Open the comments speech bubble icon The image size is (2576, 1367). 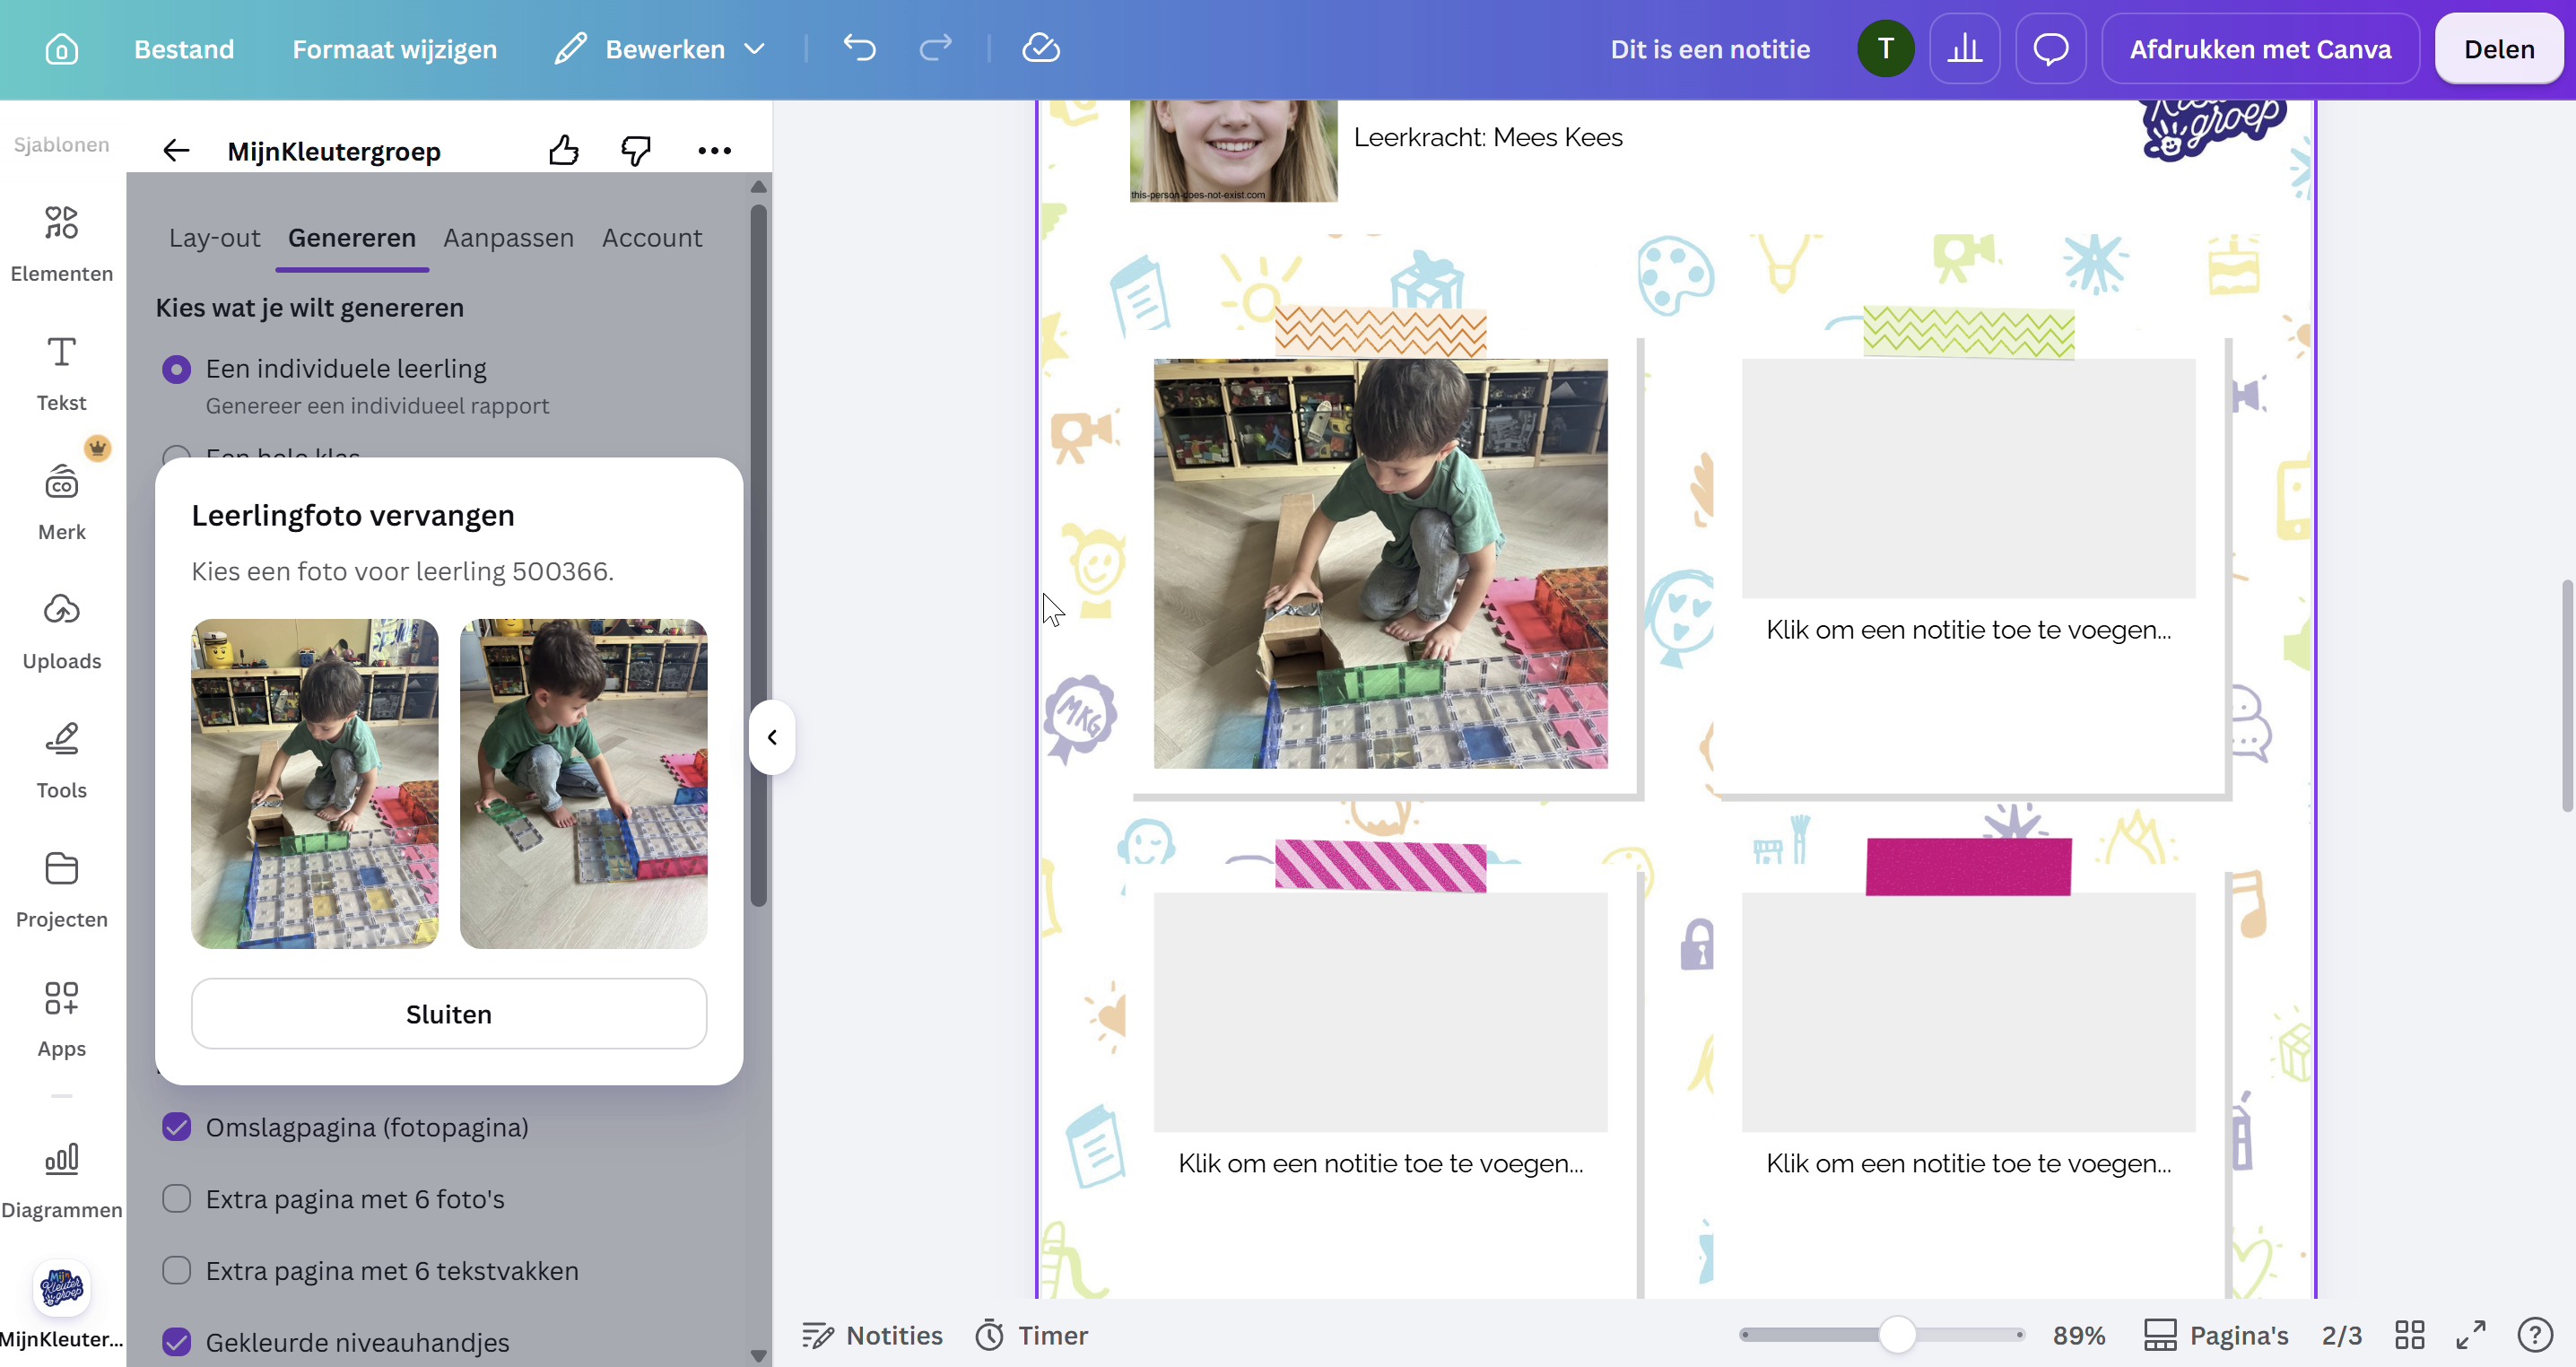2051,49
